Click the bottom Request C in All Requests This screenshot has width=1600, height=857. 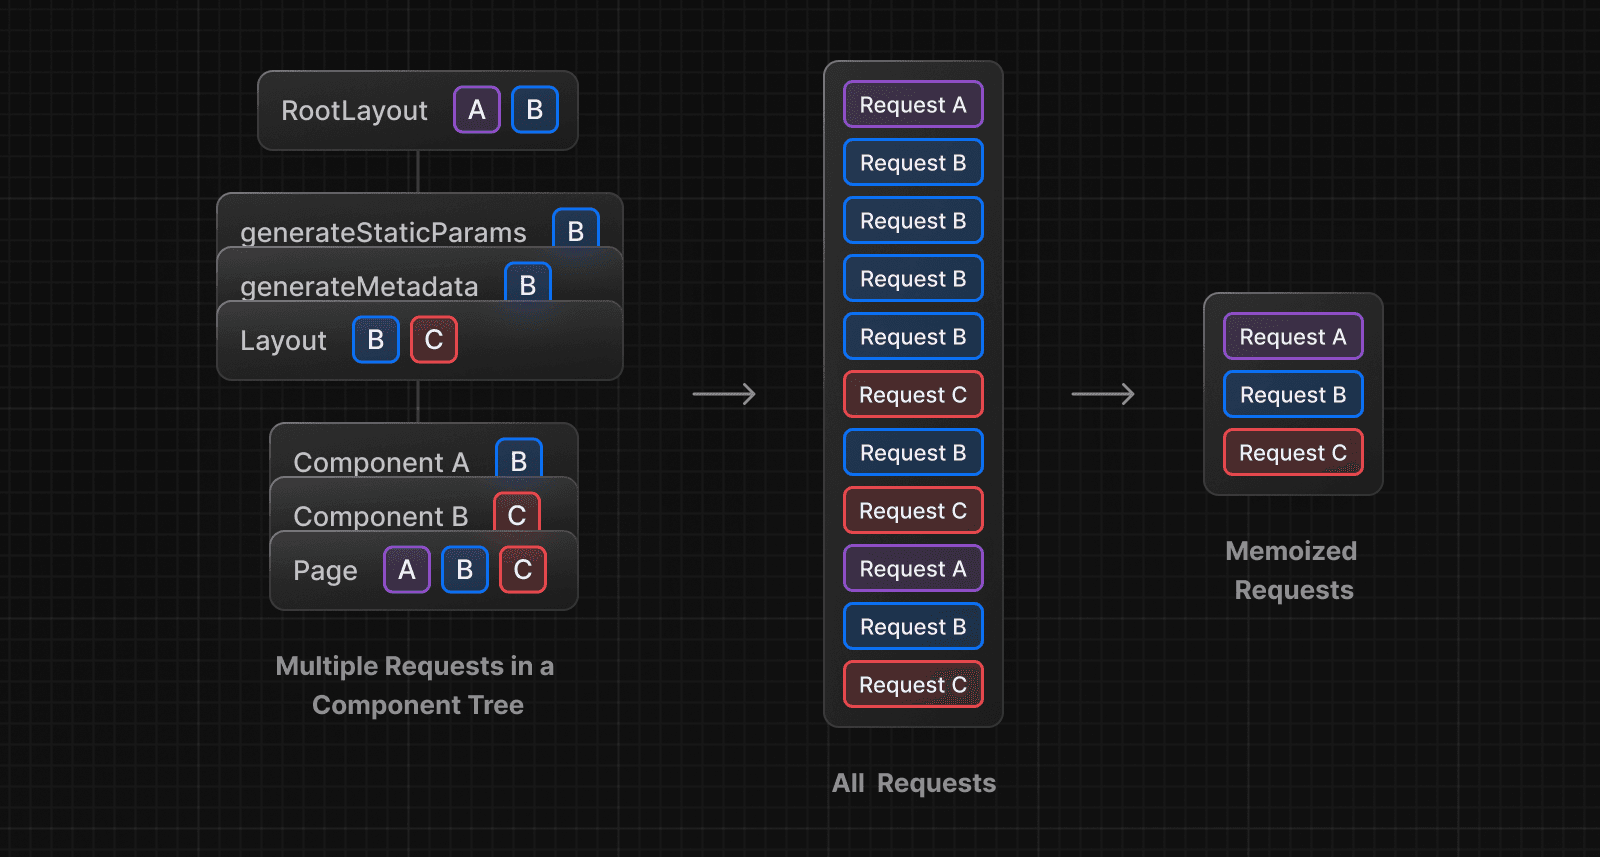(x=913, y=685)
